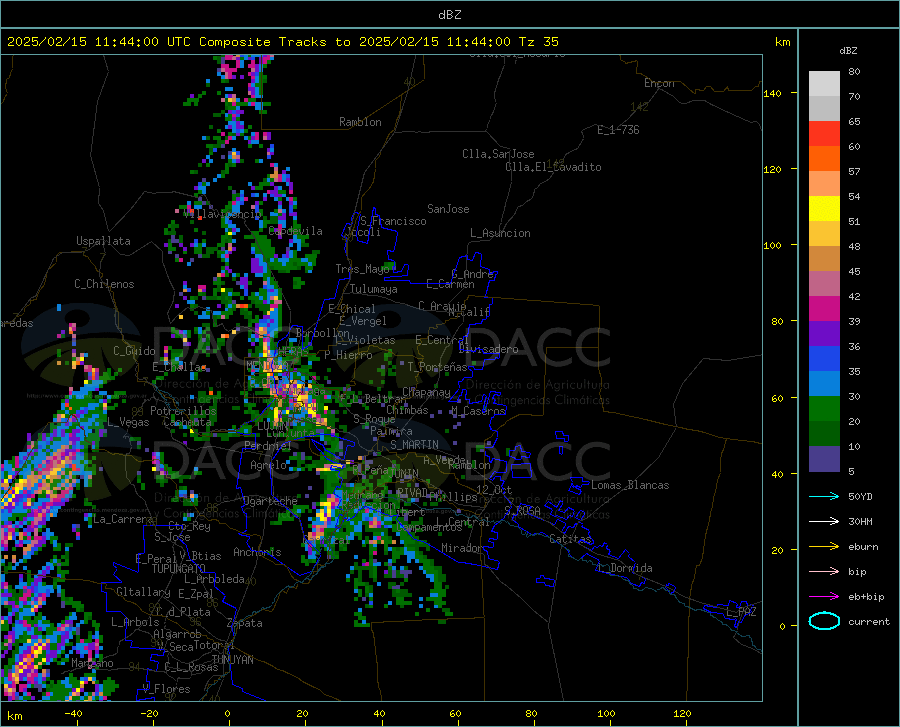Pick the green 30 dBZ color swatch

824,409
